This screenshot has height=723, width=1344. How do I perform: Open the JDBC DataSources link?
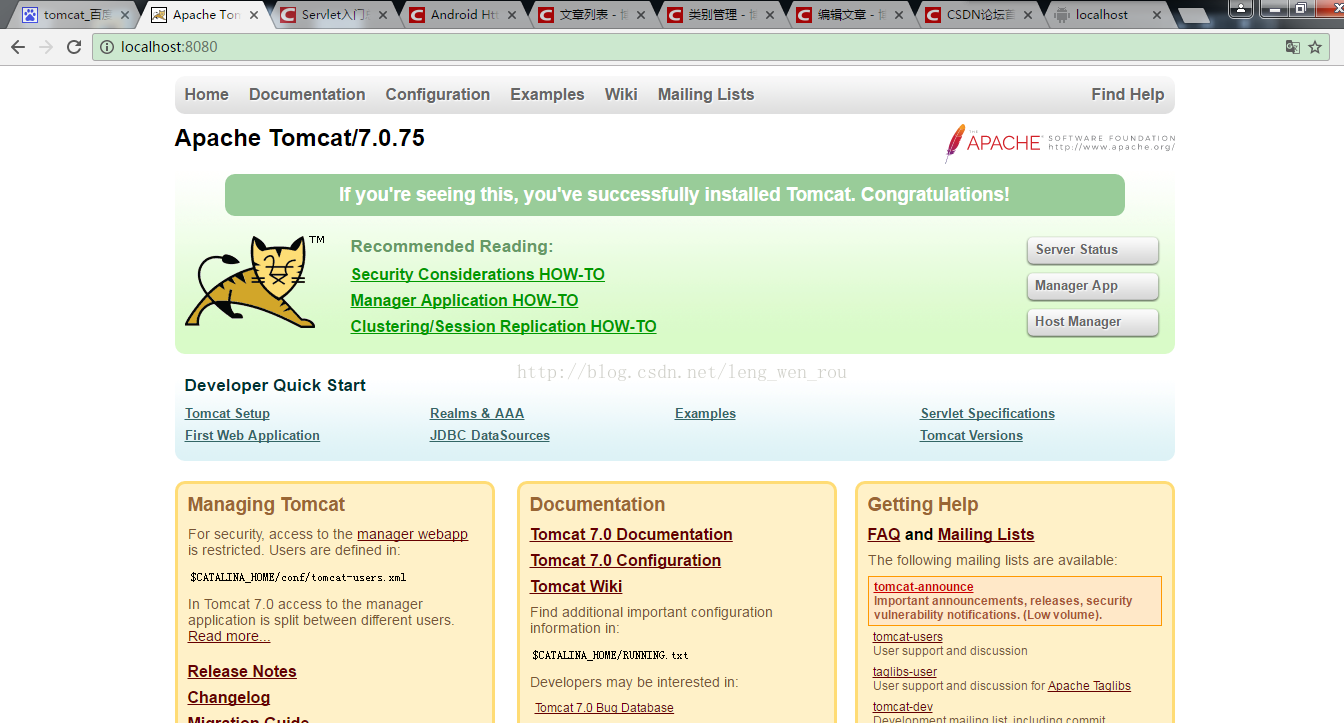(x=490, y=435)
